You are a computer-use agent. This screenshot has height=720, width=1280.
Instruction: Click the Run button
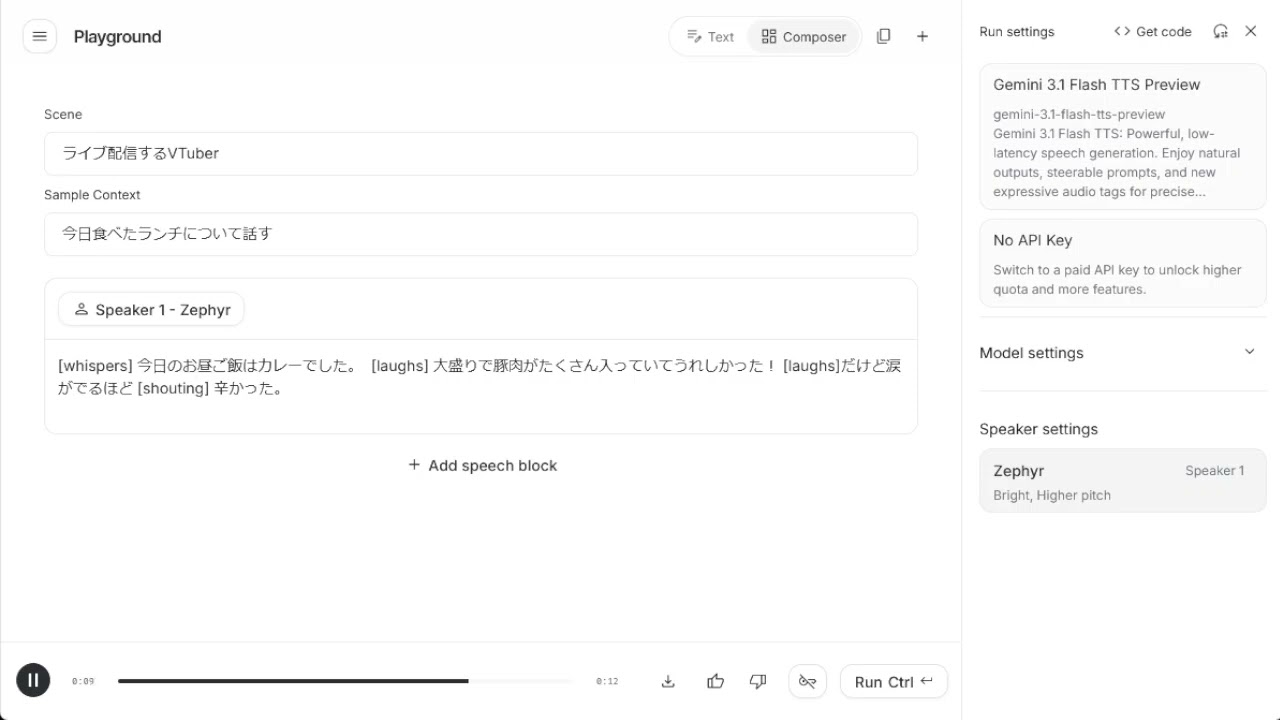point(893,682)
